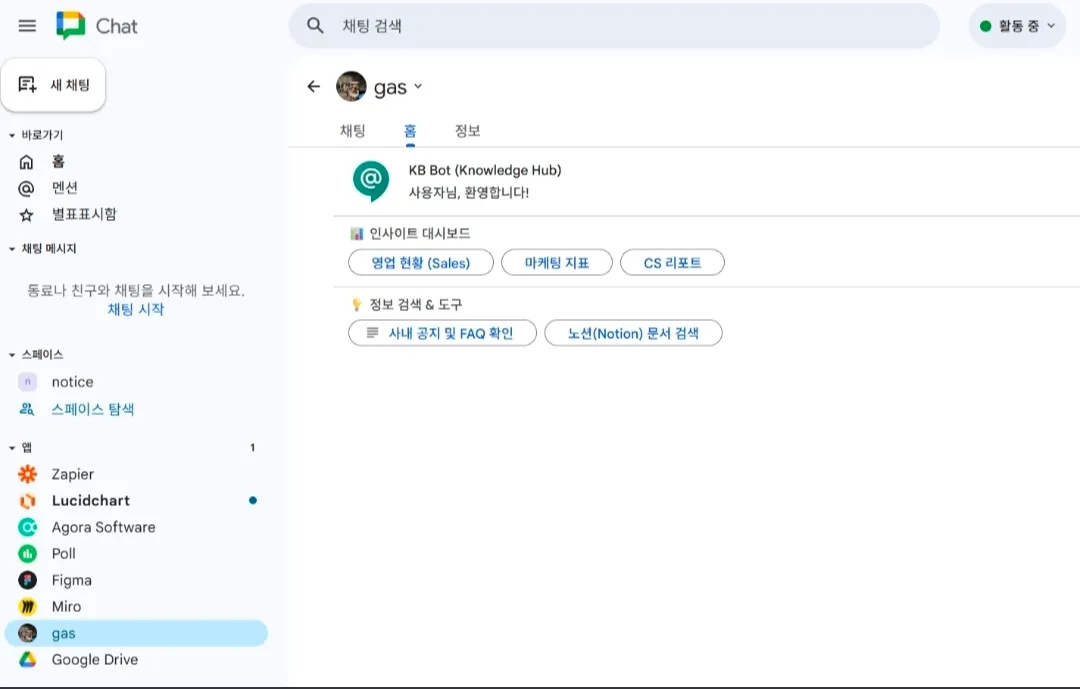Click the notice space icon
1080x689 pixels.
(28, 382)
